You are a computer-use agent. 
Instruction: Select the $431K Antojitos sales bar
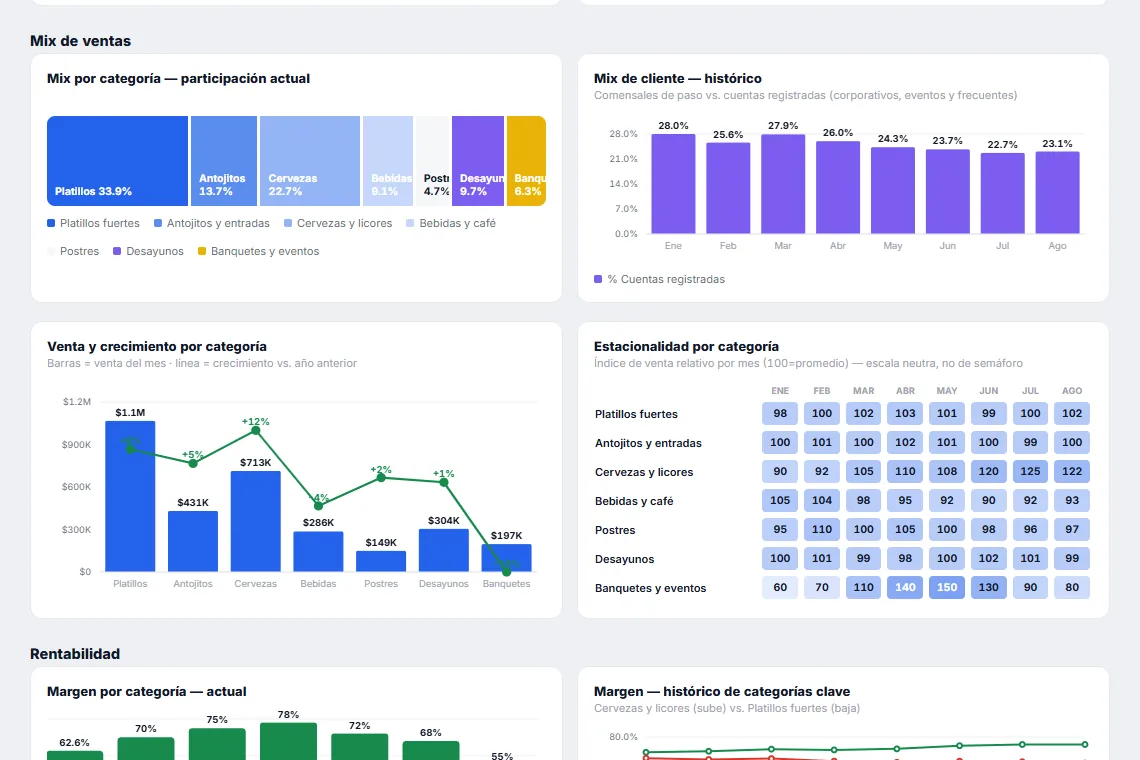pyautogui.click(x=193, y=541)
